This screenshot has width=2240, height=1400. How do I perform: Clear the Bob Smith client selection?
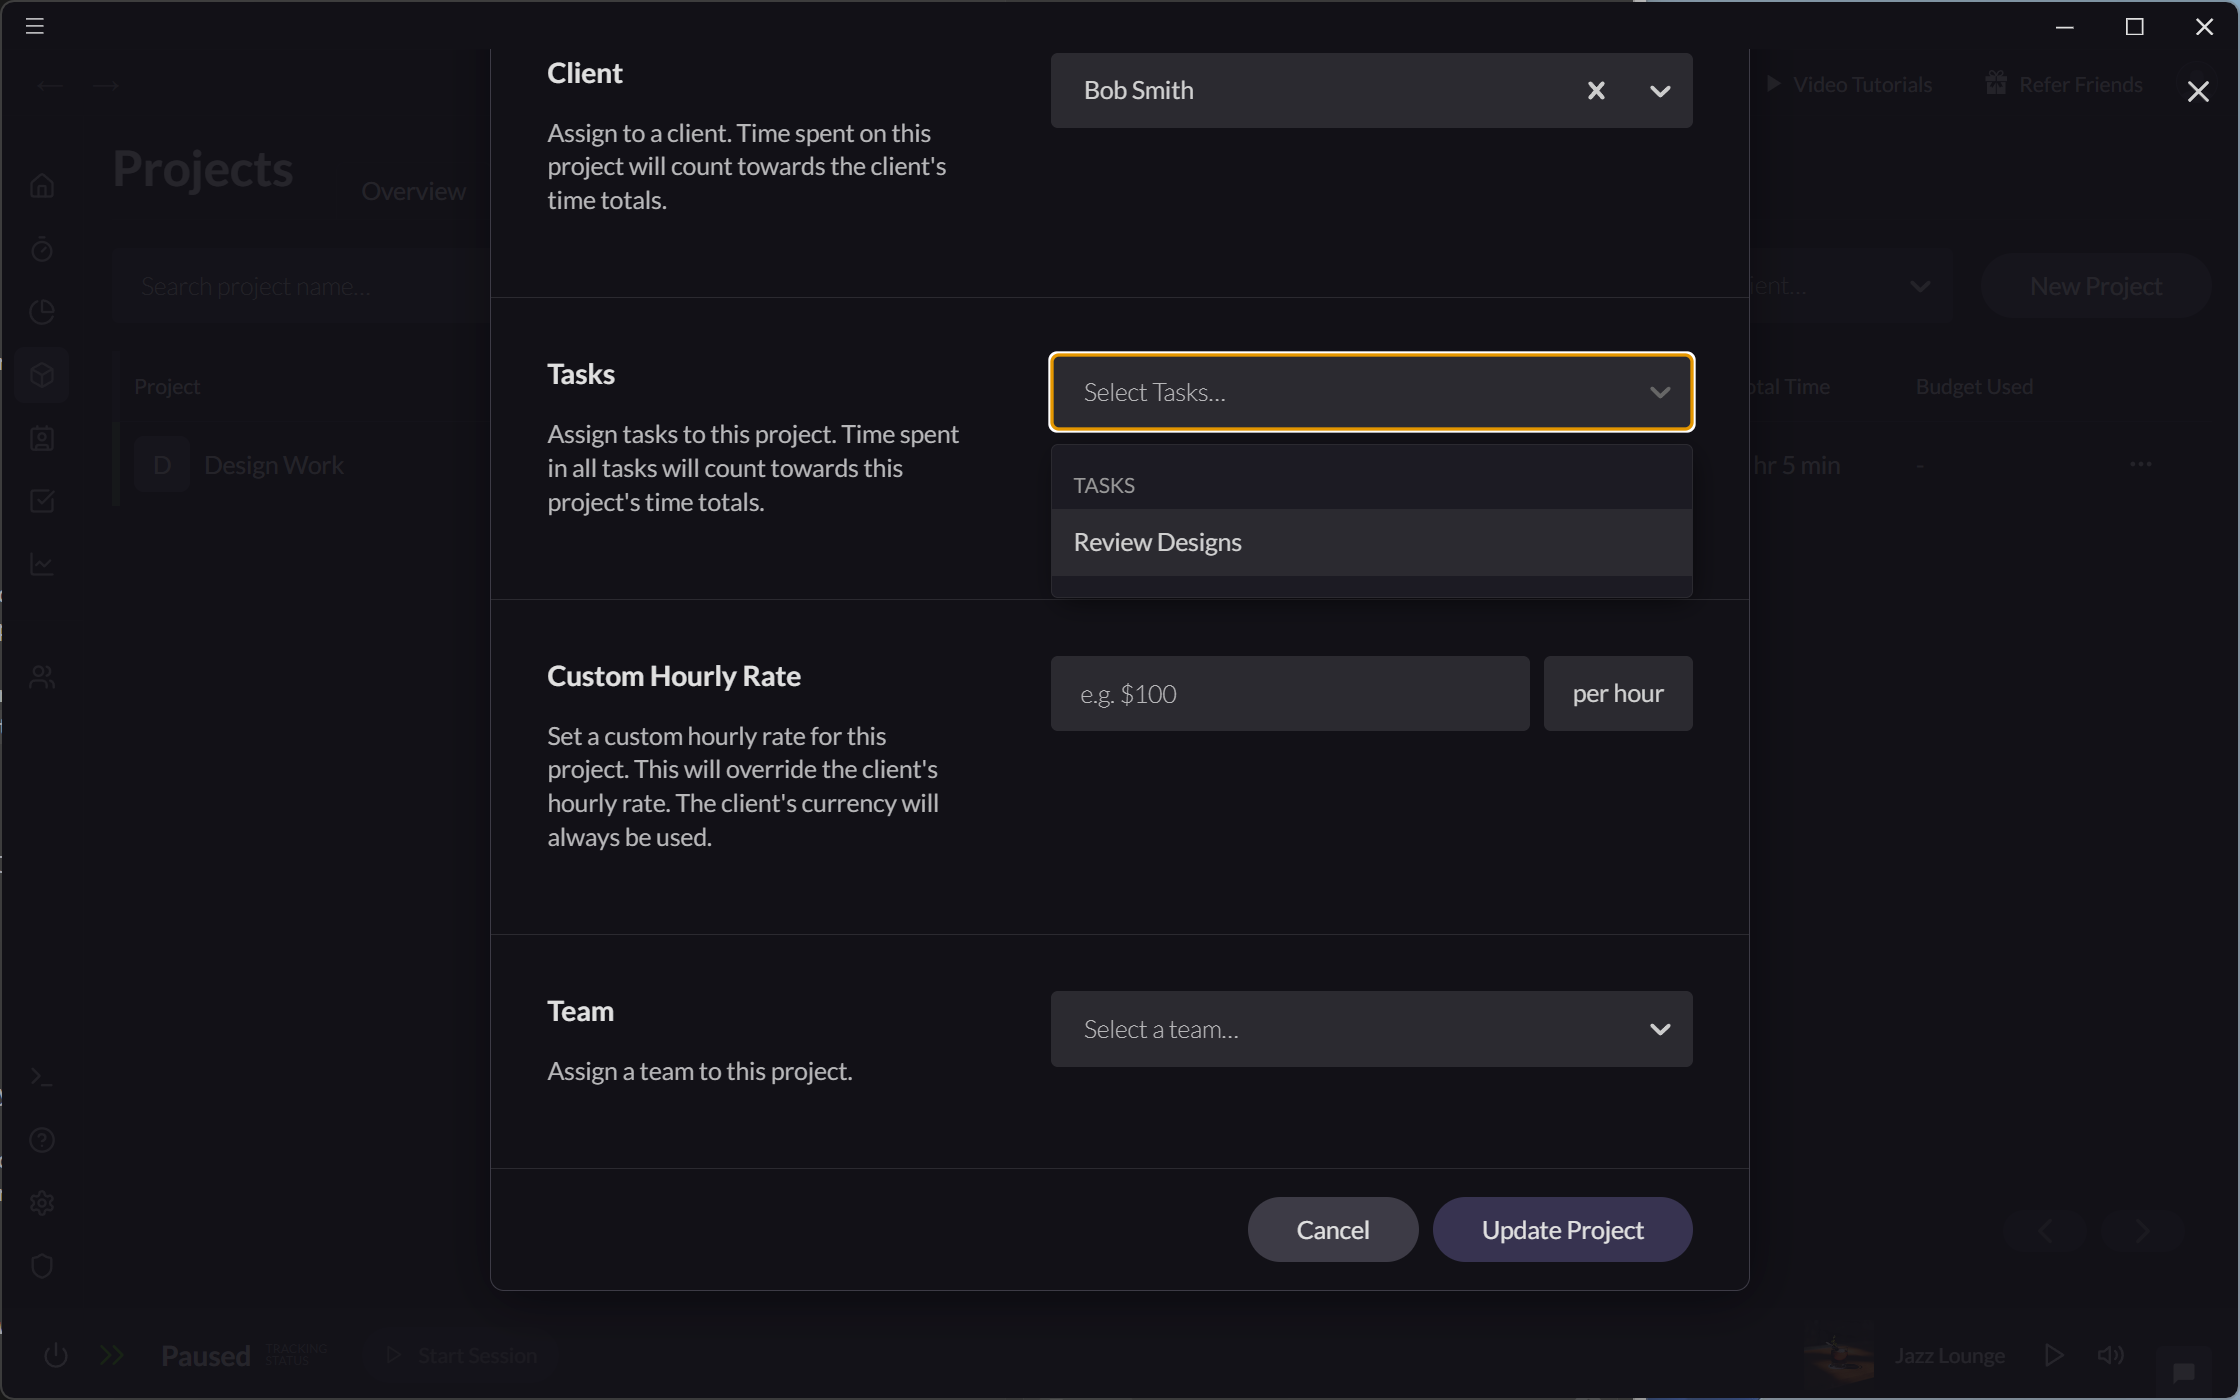(x=1596, y=91)
